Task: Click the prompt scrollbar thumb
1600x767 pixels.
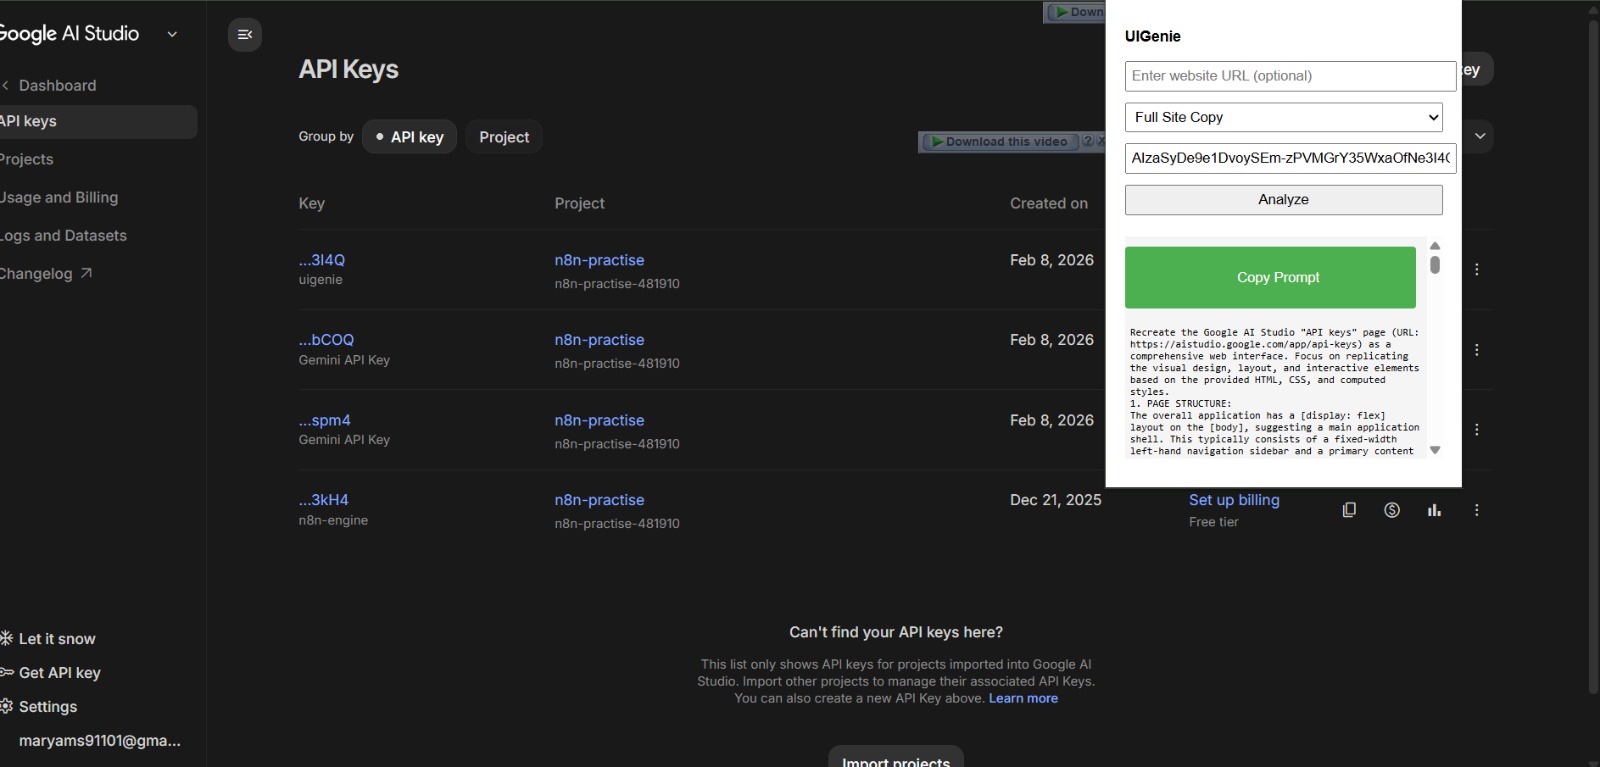Action: tap(1435, 265)
